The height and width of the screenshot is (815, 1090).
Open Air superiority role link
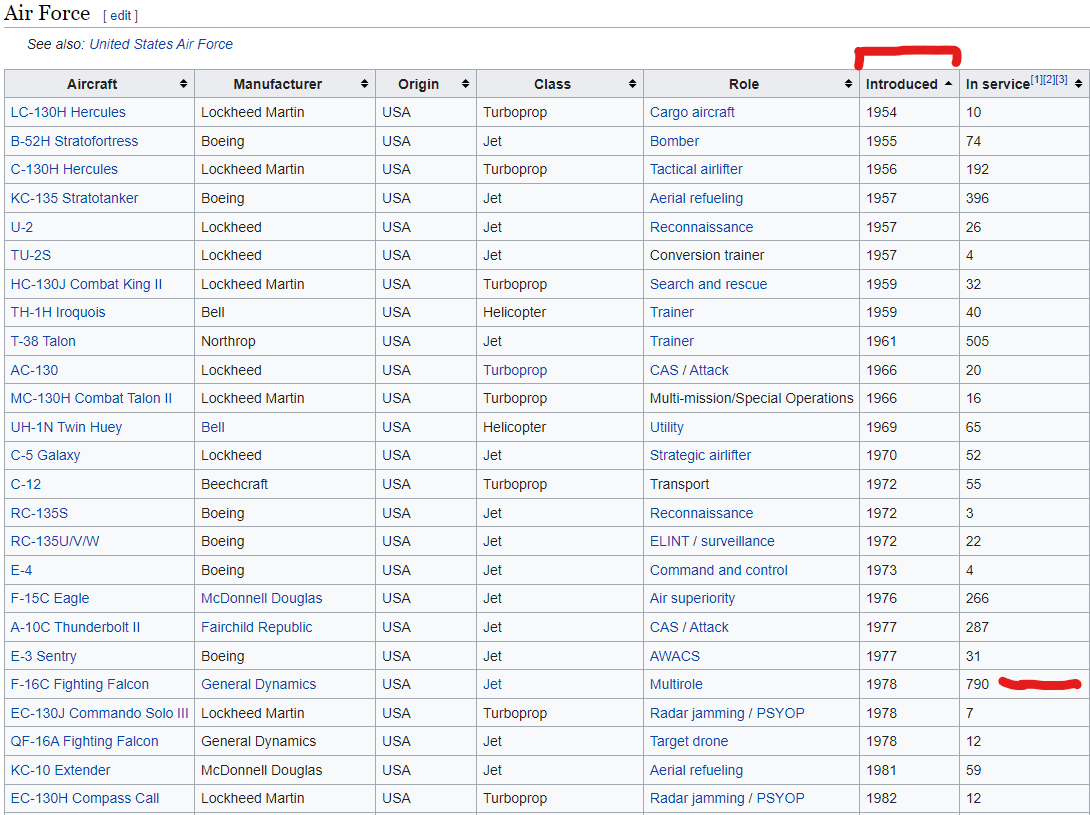(692, 598)
